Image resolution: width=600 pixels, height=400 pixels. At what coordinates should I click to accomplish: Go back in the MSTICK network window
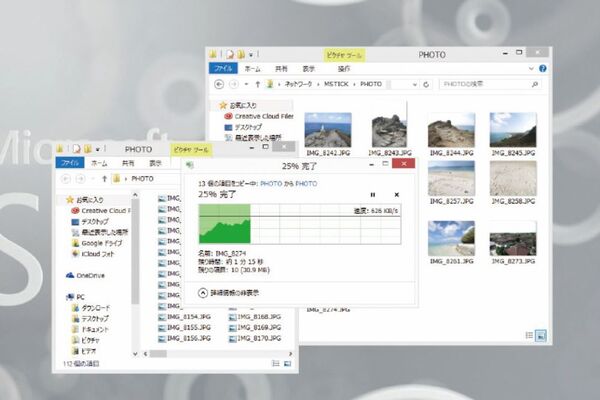click(219, 84)
